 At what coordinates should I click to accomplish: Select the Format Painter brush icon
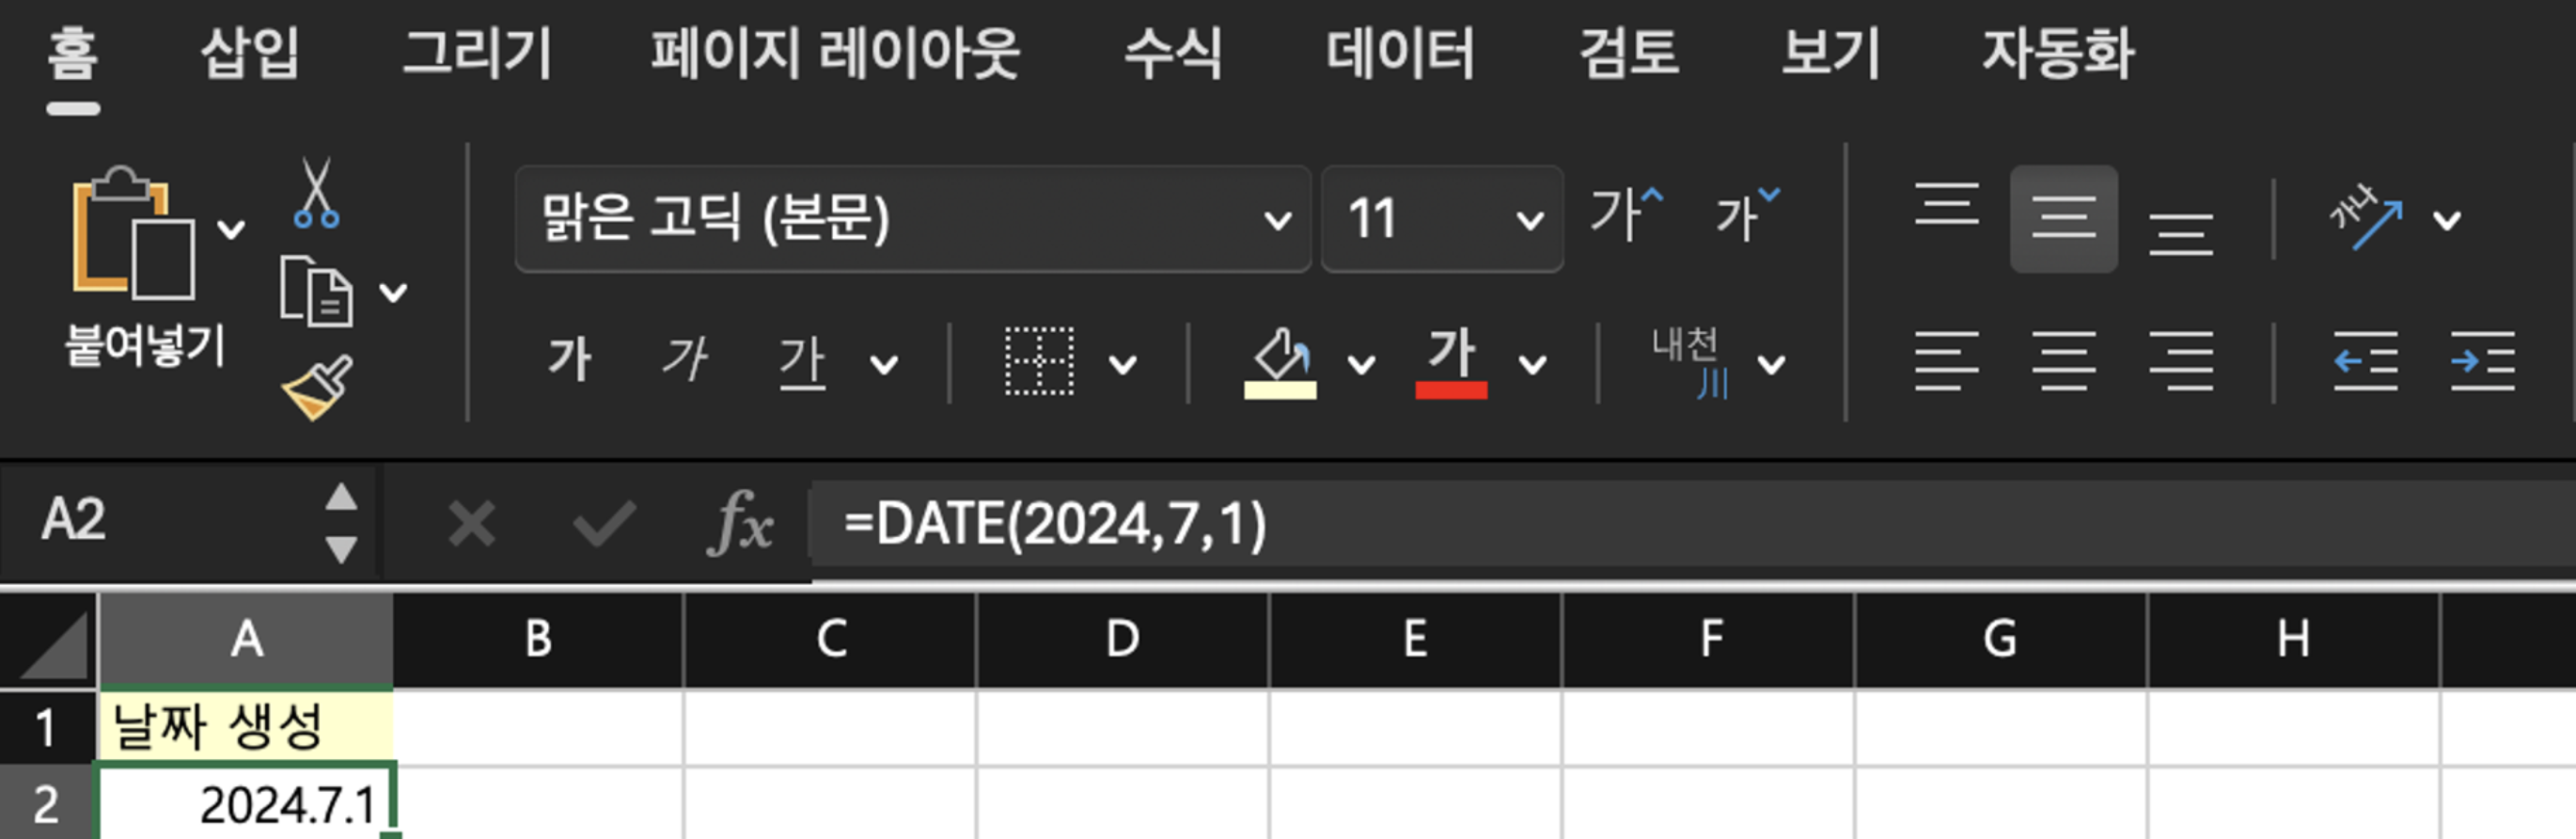(317, 388)
